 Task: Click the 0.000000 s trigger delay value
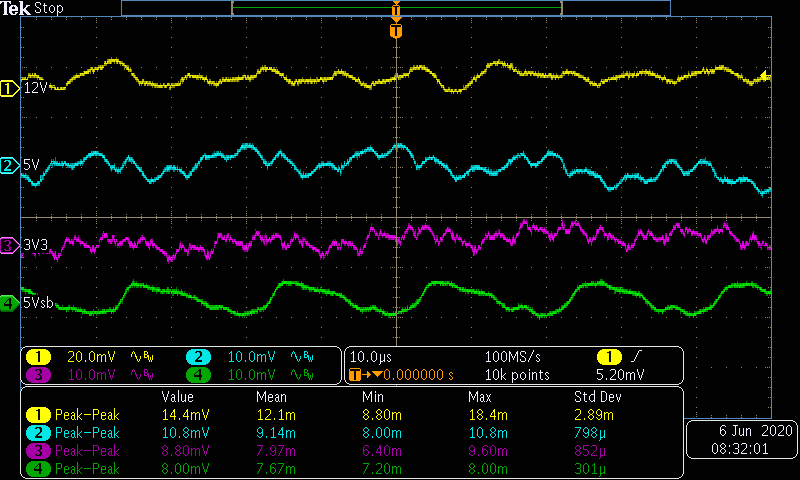(x=418, y=375)
